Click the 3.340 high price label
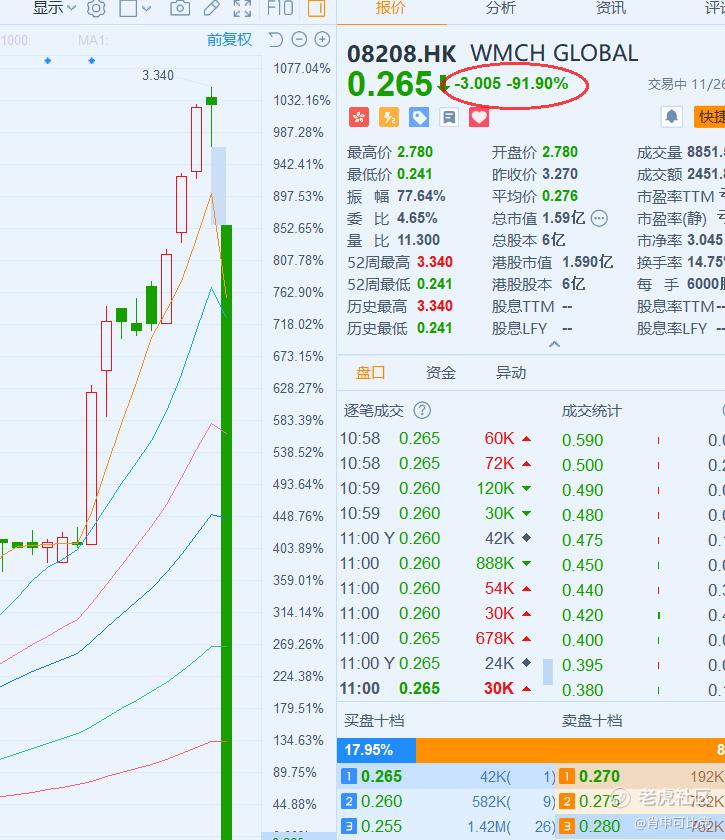The width and height of the screenshot is (725, 840). coord(158,76)
